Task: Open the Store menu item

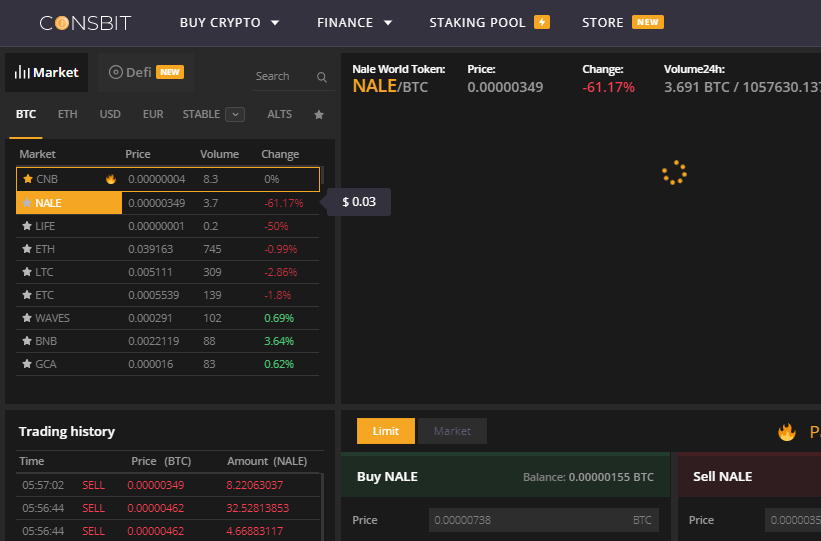Action: point(603,23)
